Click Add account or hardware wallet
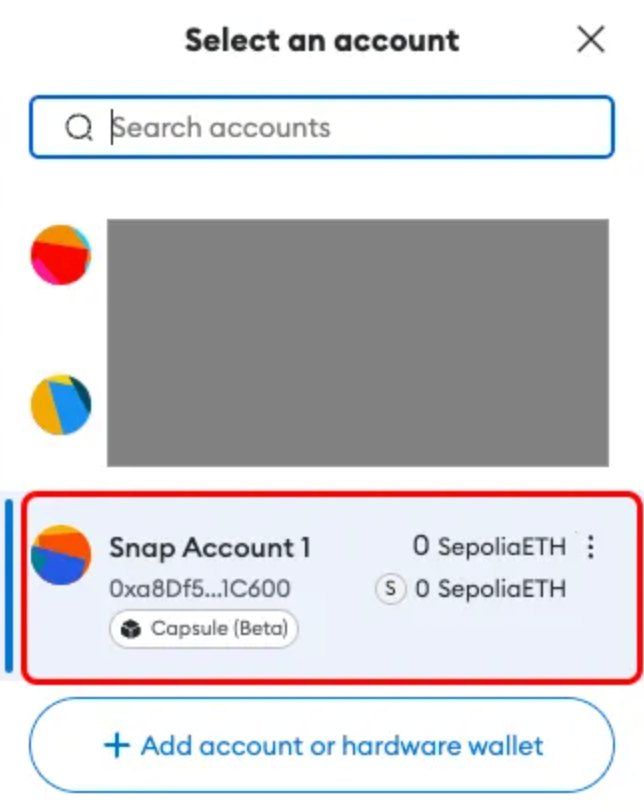The height and width of the screenshot is (812, 644). pyautogui.click(x=322, y=746)
